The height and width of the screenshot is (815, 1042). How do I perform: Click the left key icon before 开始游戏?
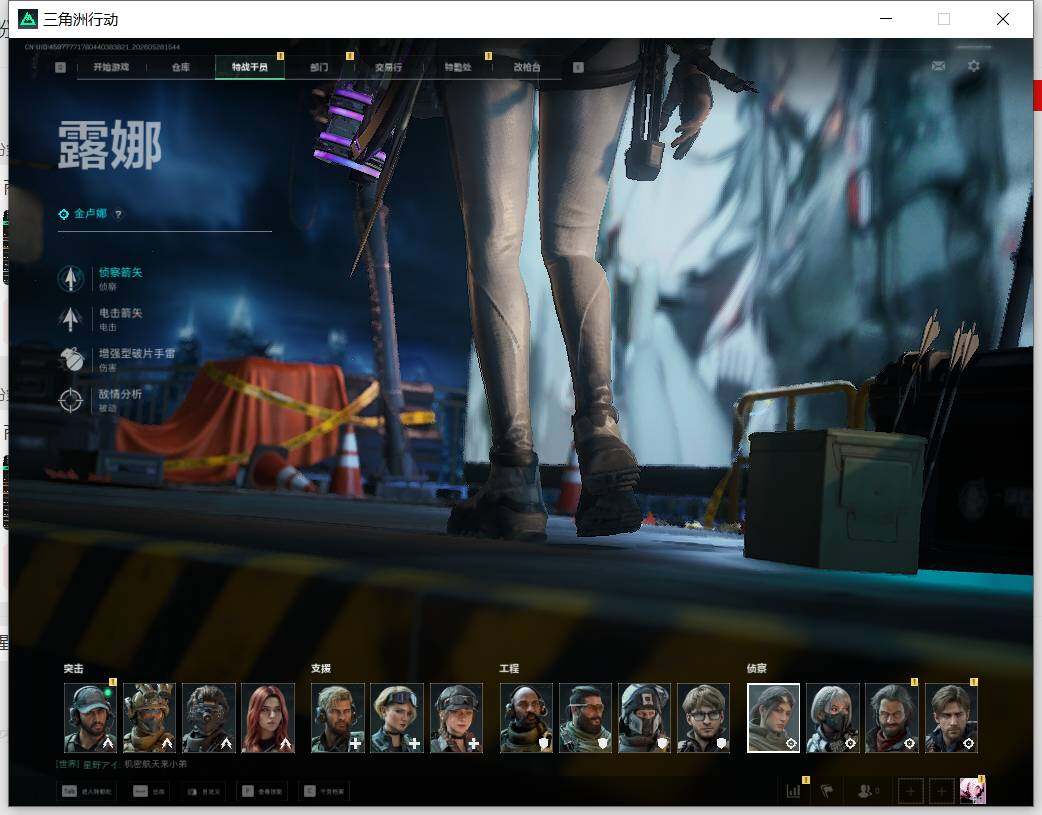[60, 67]
